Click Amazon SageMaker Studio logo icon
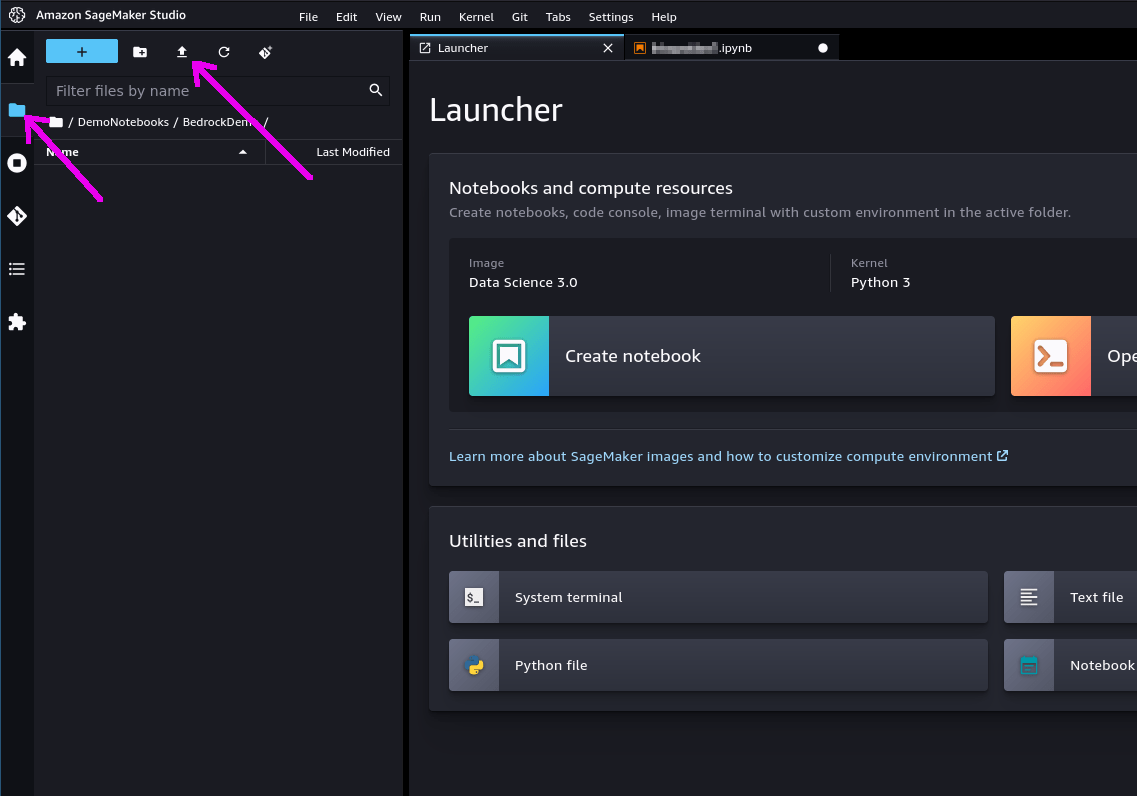Viewport: 1137px width, 796px height. click(17, 14)
